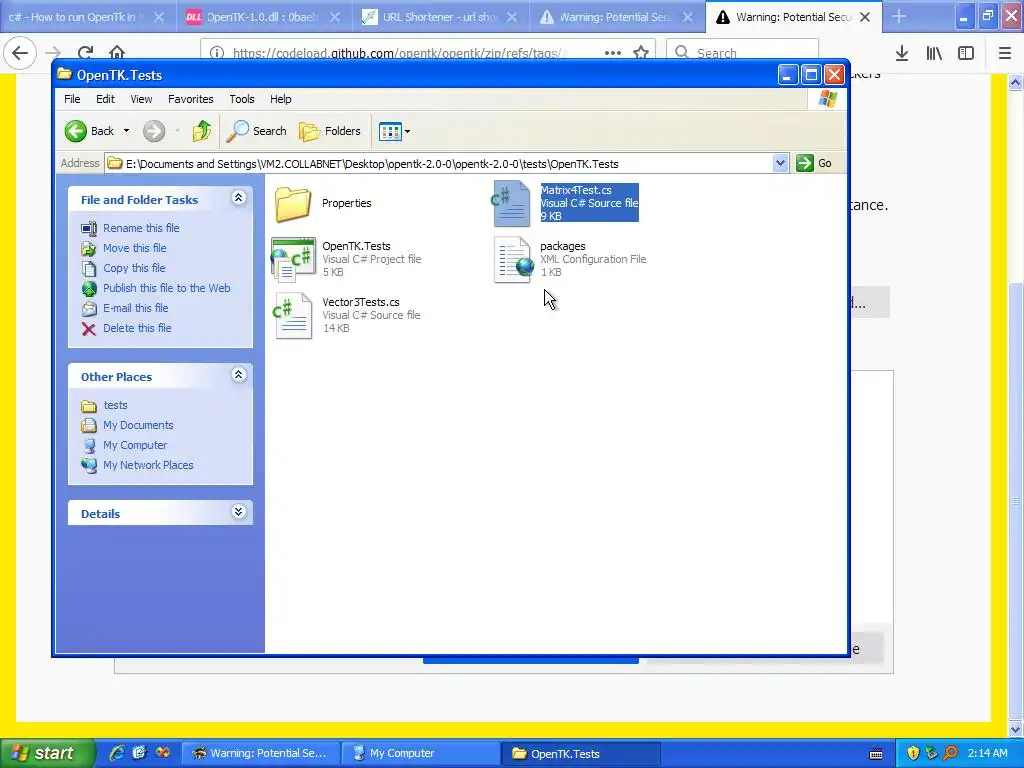This screenshot has width=1024, height=768.
Task: Bookmark the page with the star icon
Action: tap(641, 53)
